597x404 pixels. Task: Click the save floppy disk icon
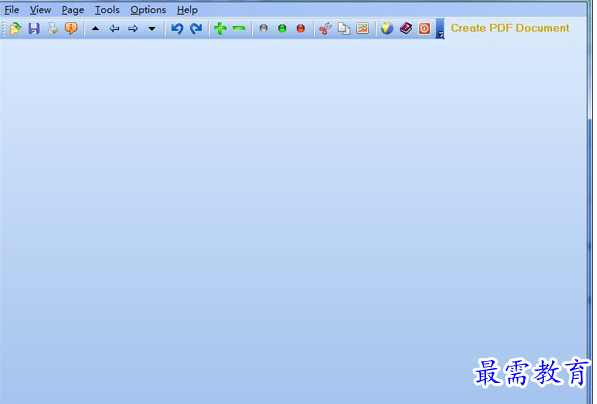pyautogui.click(x=34, y=29)
